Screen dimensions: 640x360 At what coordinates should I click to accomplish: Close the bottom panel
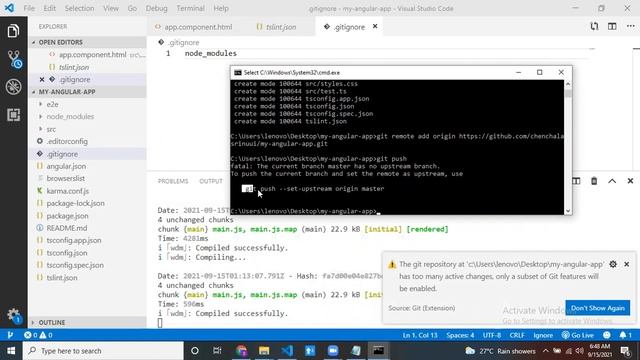(630, 181)
